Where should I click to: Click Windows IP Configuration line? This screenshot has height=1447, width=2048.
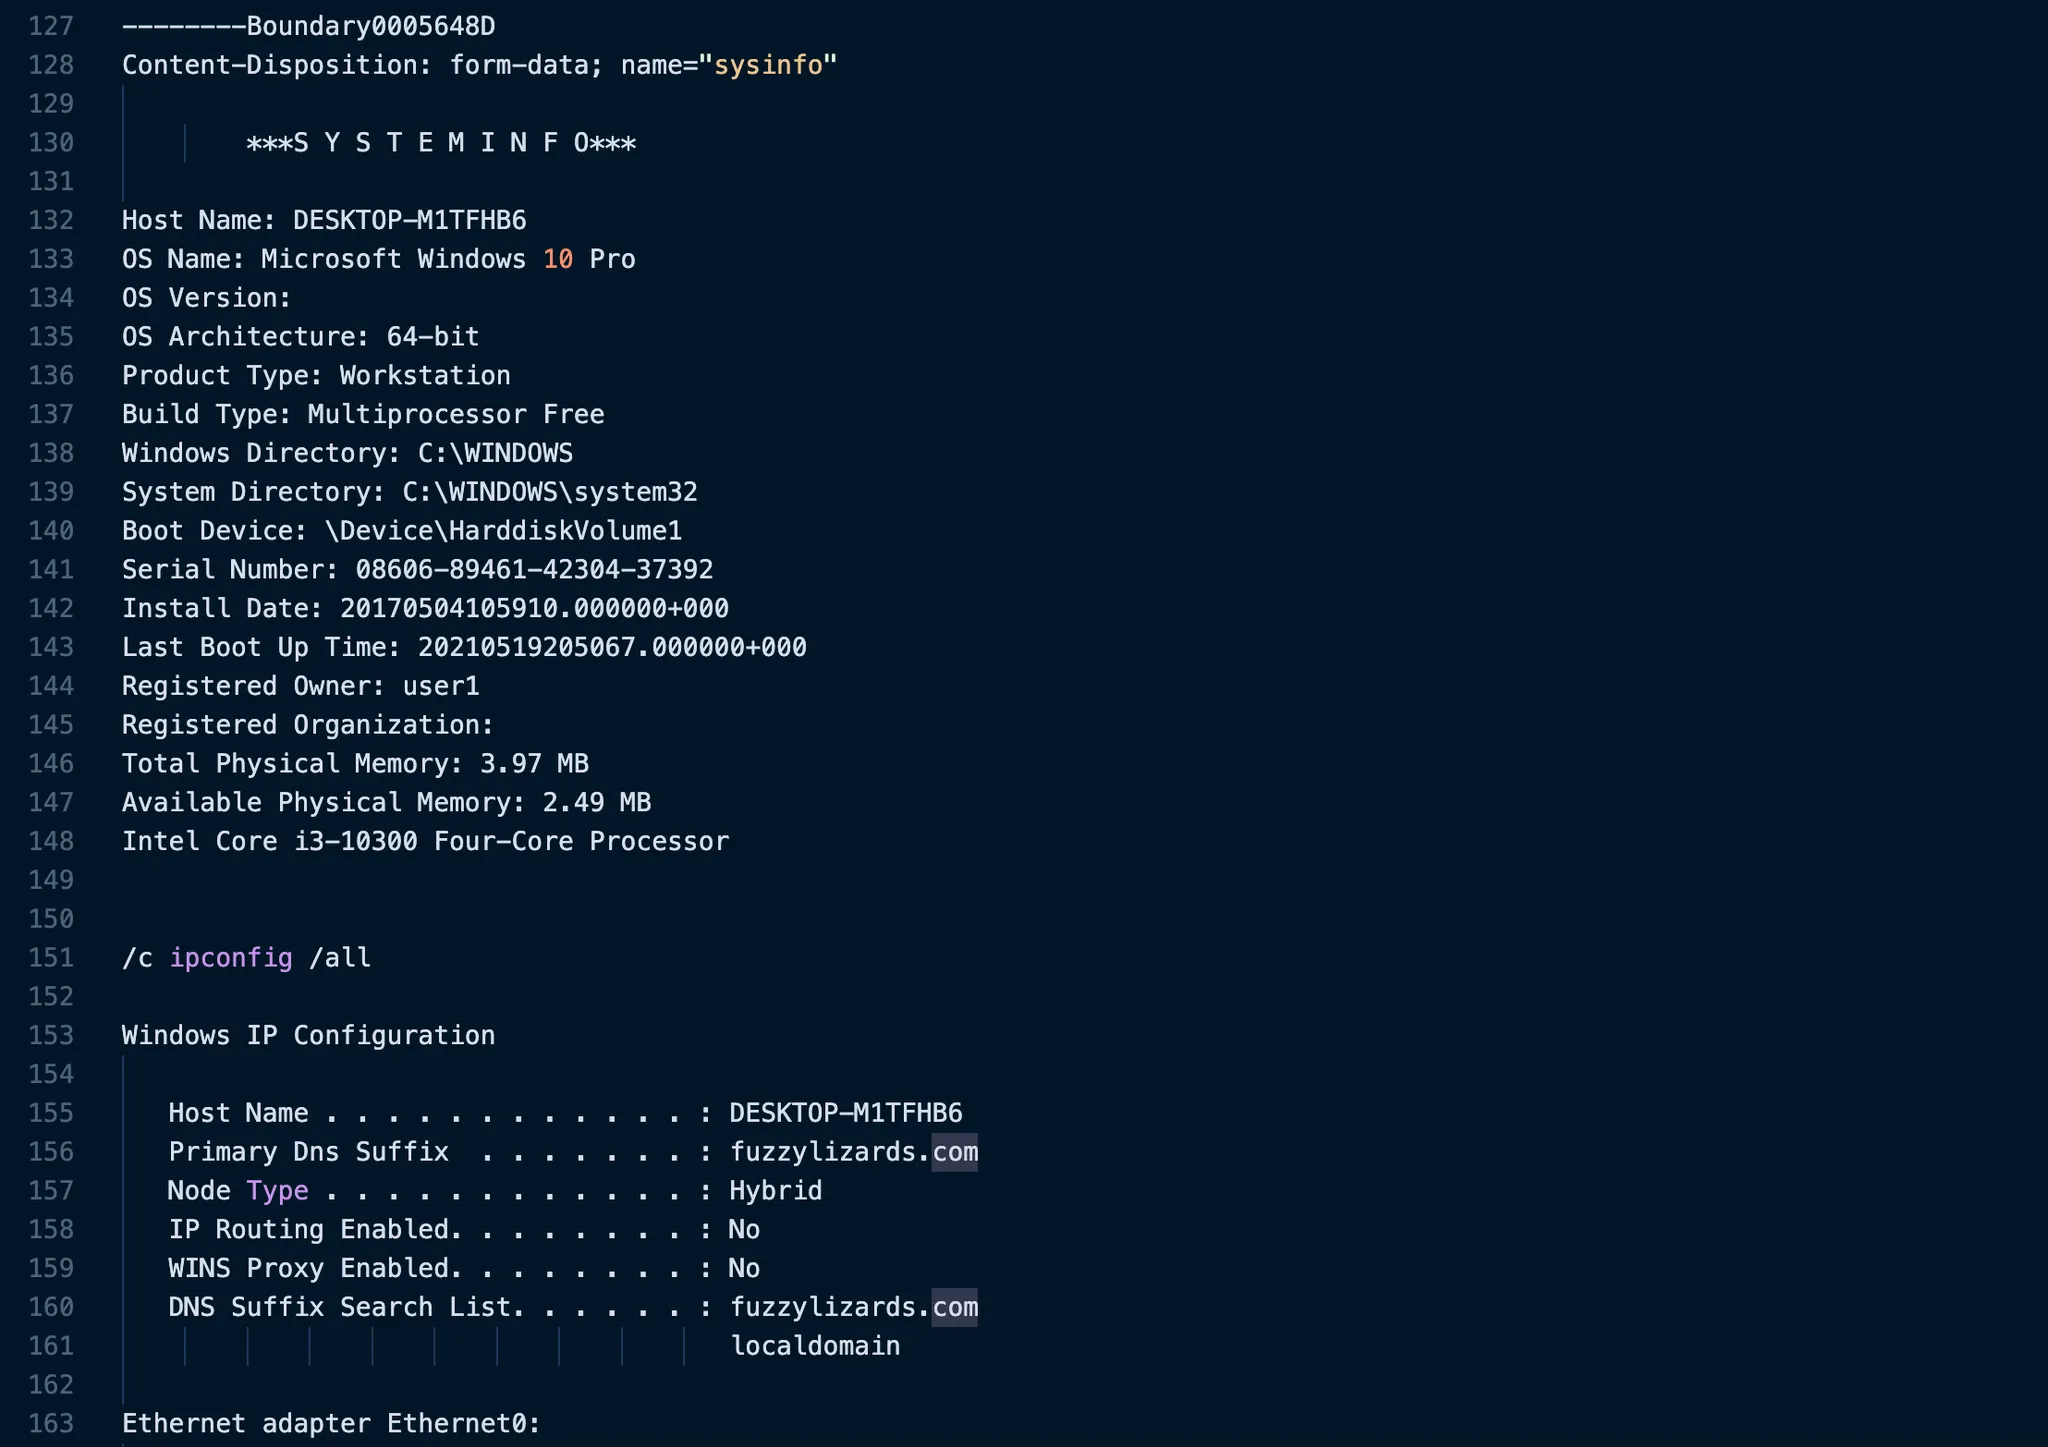[308, 1036]
